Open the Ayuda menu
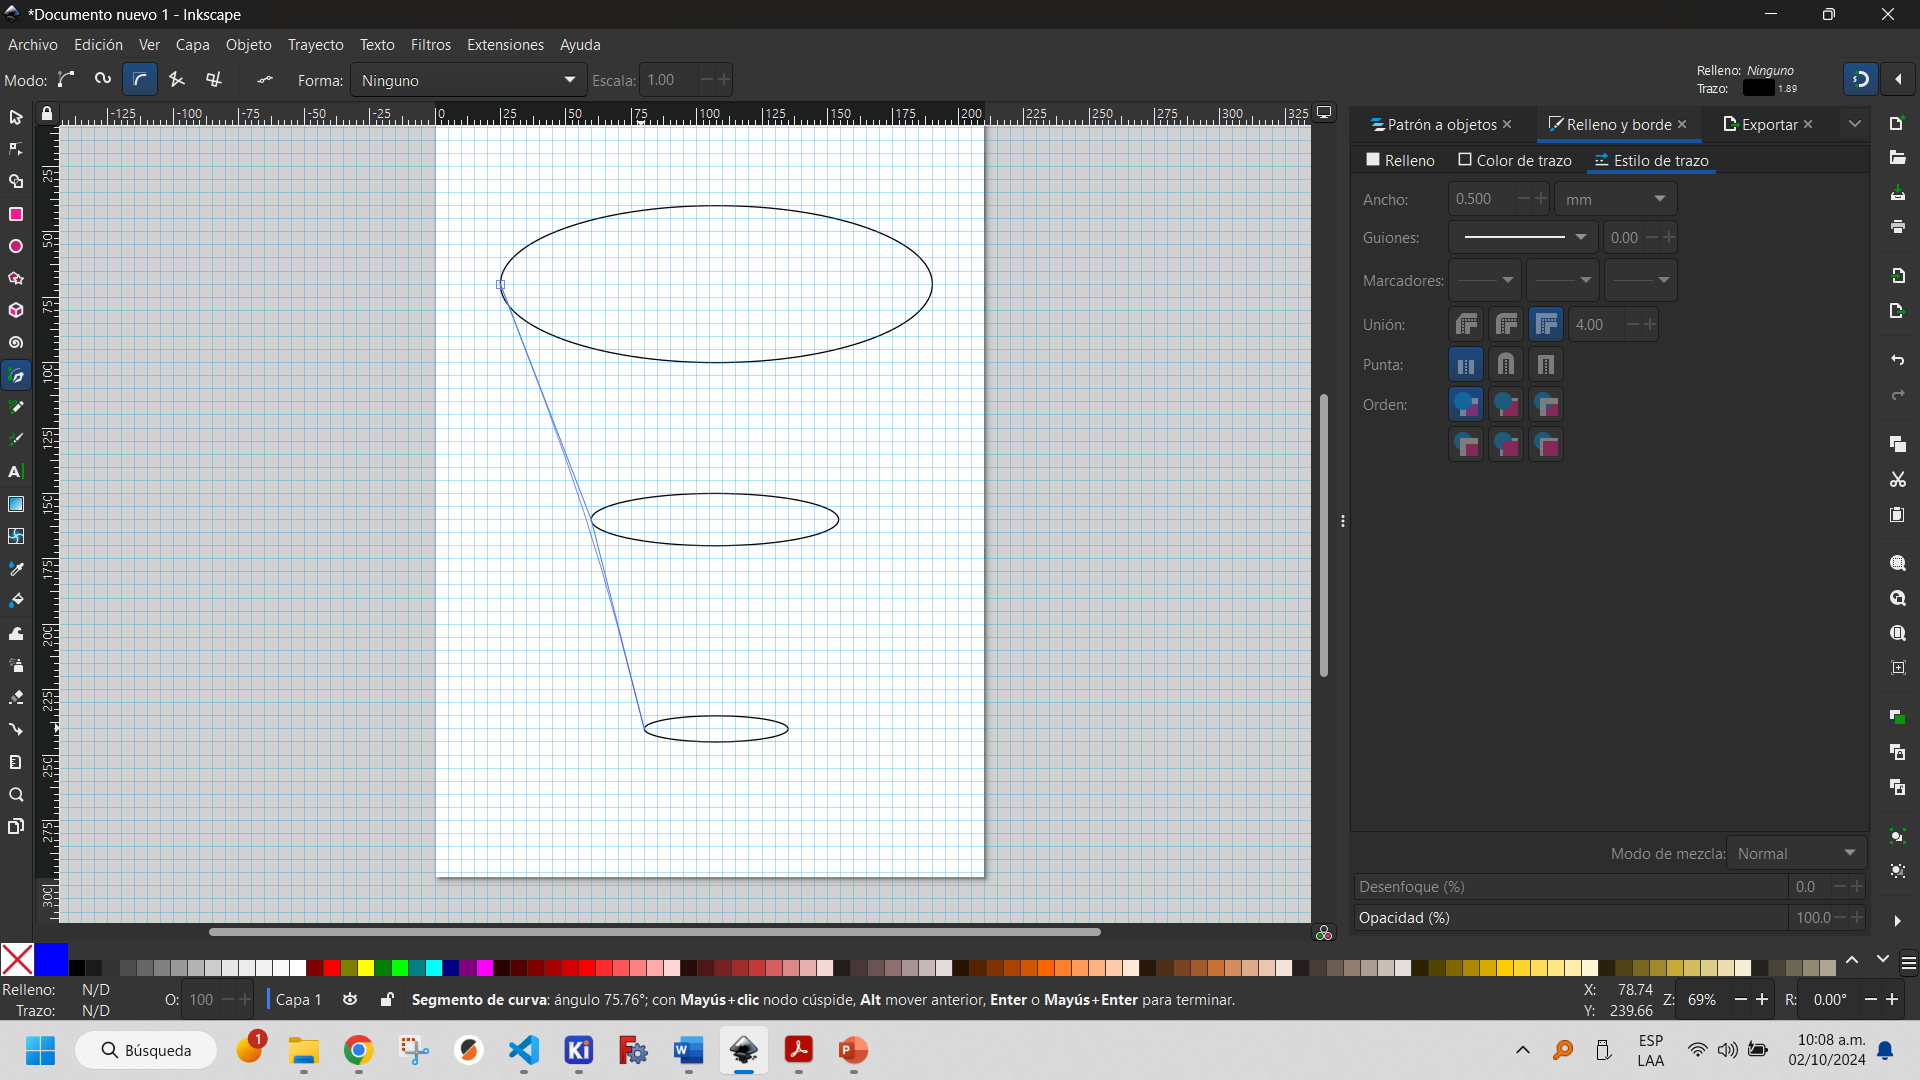This screenshot has width=1920, height=1080. 580,45
